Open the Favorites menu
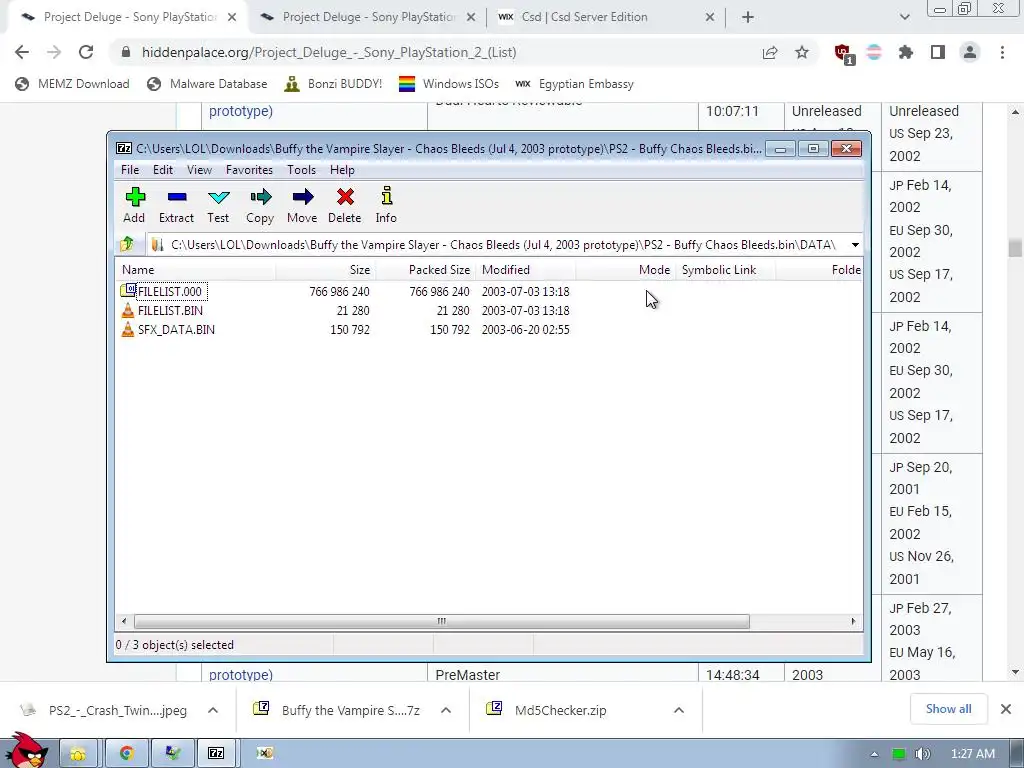1024x768 pixels. point(249,170)
